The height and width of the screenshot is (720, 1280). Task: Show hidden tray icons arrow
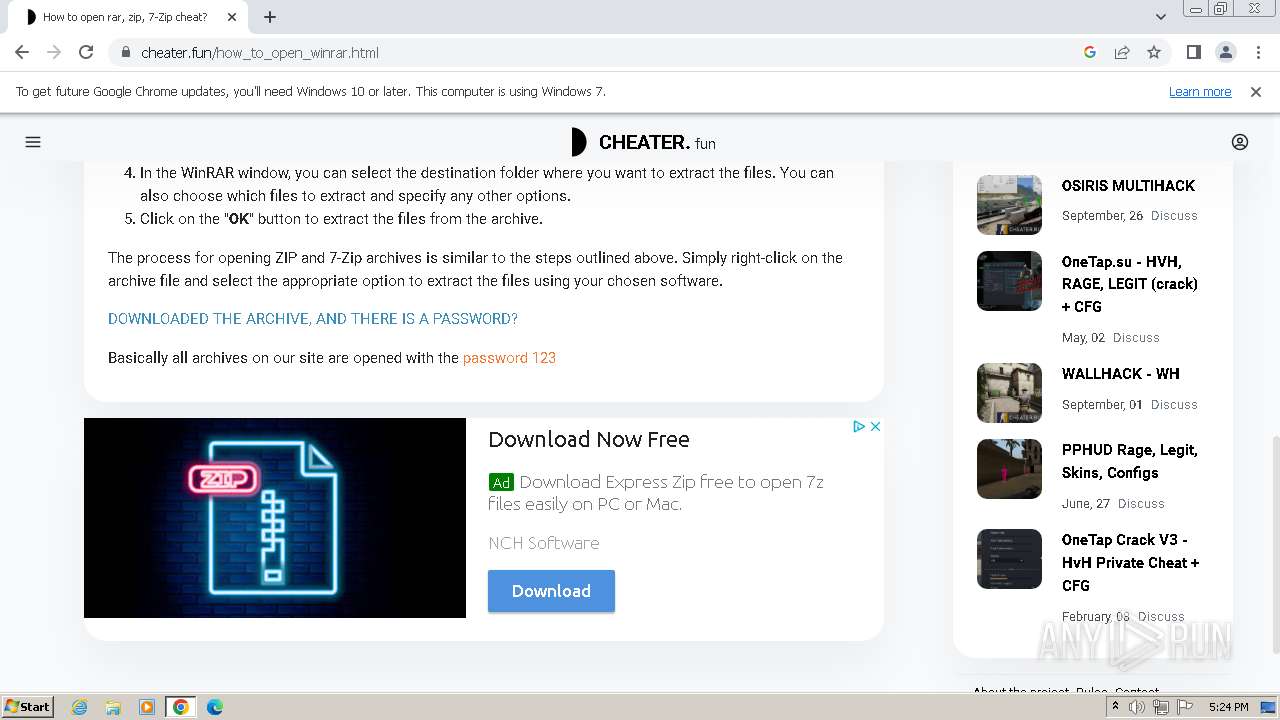click(1115, 706)
